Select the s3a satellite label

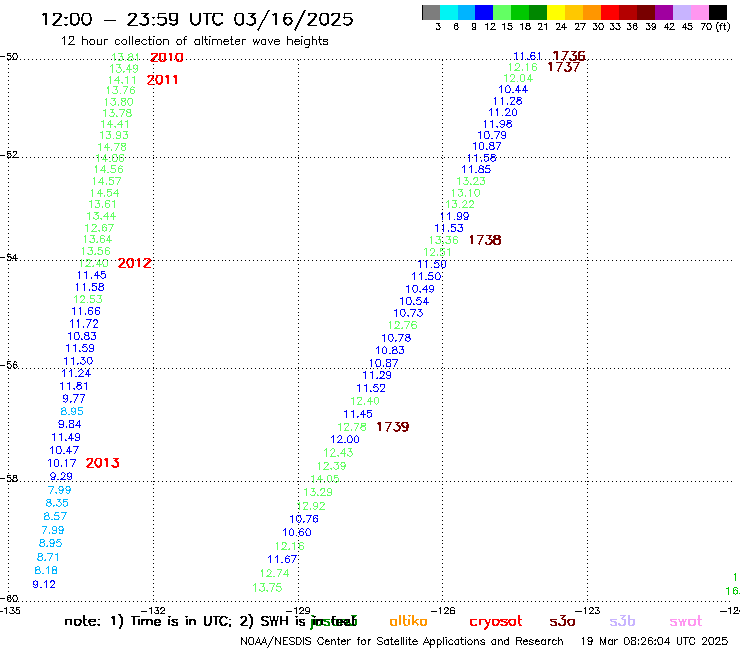(x=562, y=621)
